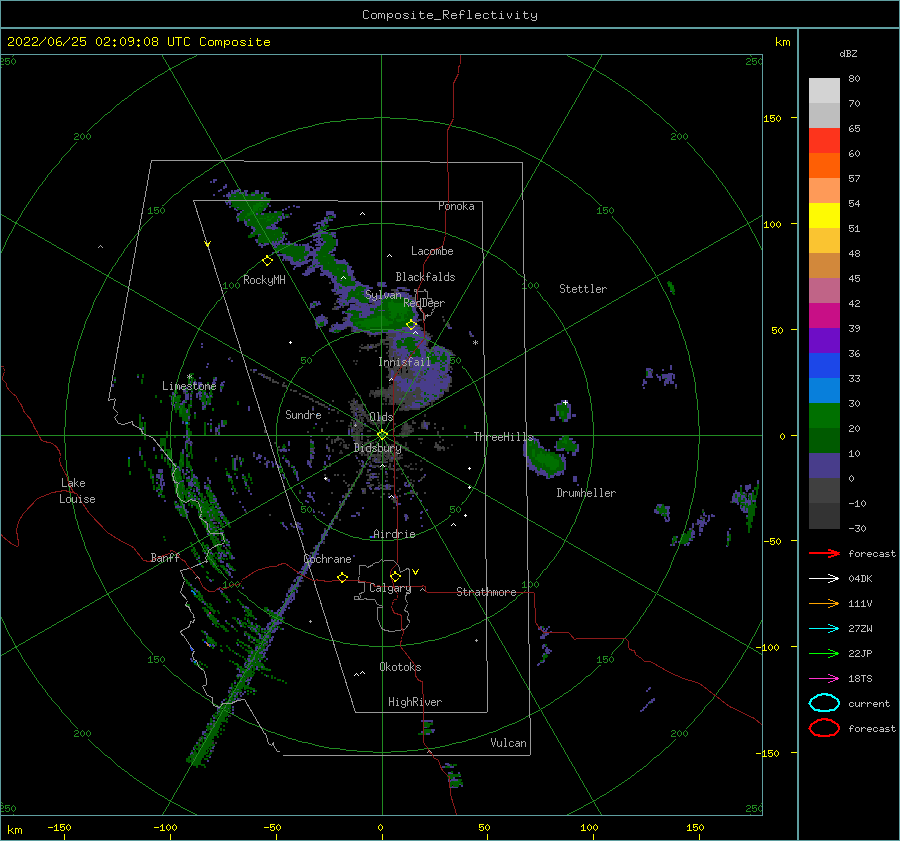Click the 2022/06/25 02:09:08 UTC timestamp
The height and width of the screenshot is (841, 900).
click(138, 42)
